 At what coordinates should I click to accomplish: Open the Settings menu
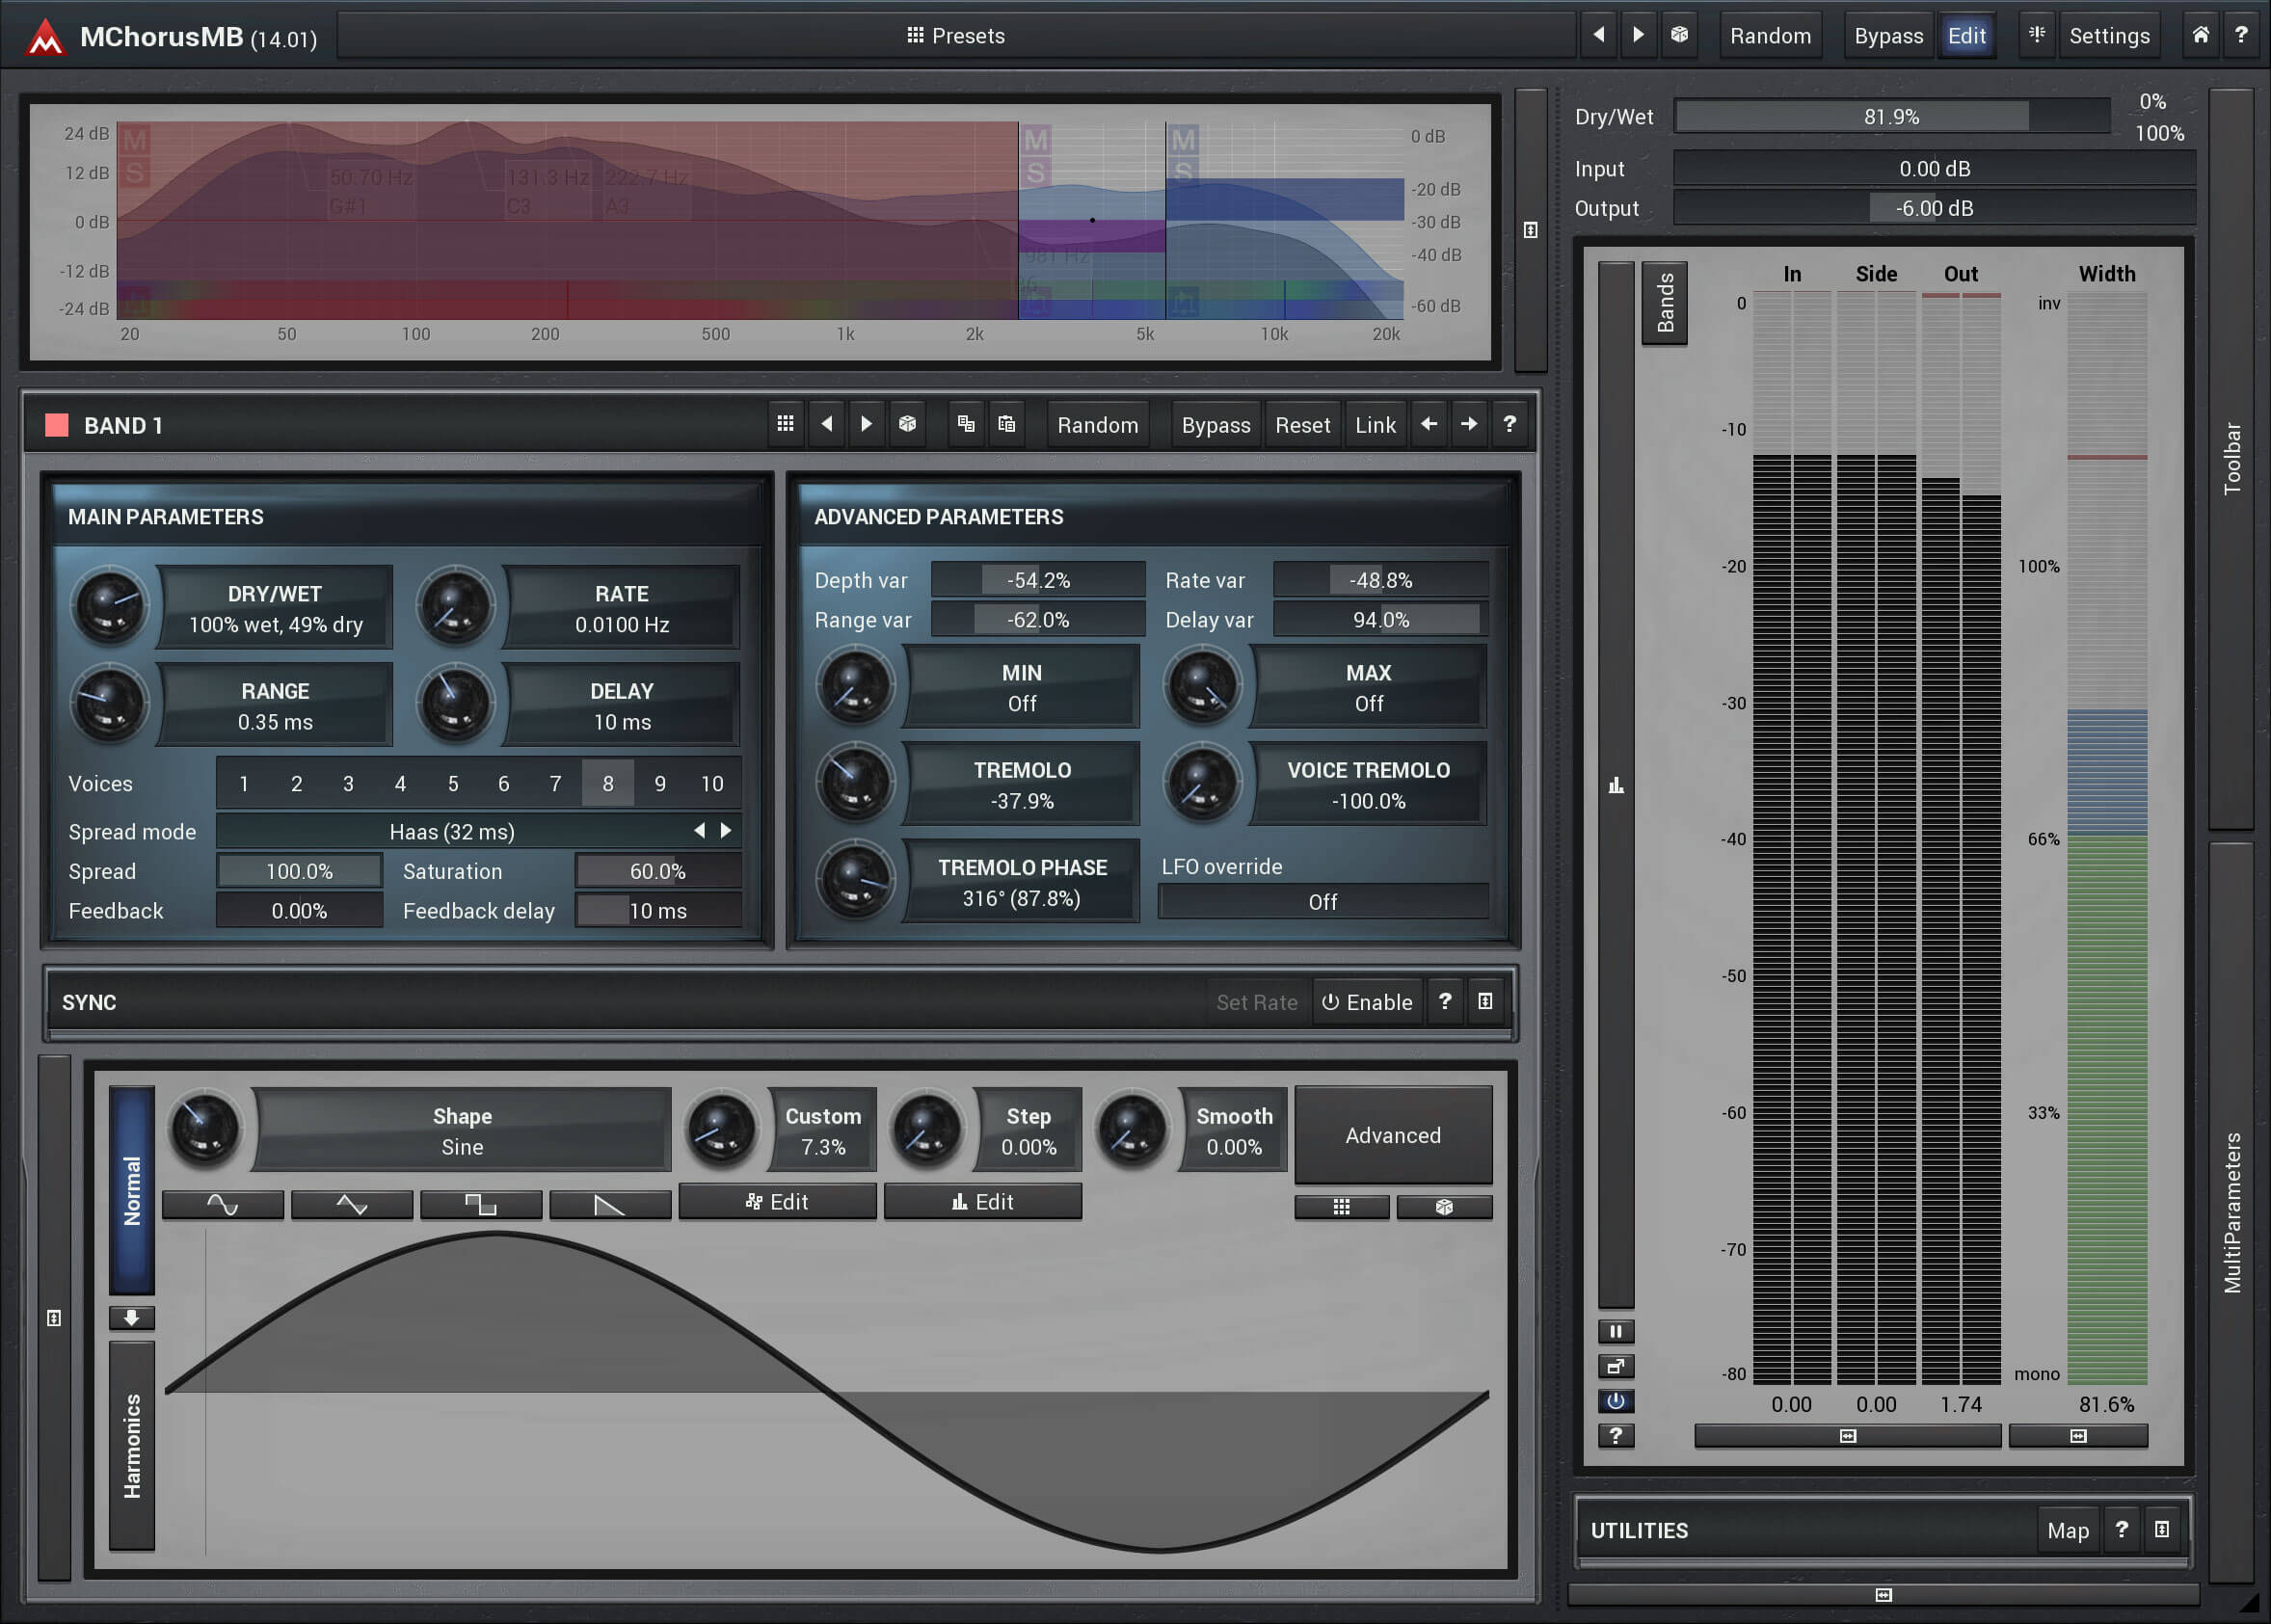coord(2108,35)
